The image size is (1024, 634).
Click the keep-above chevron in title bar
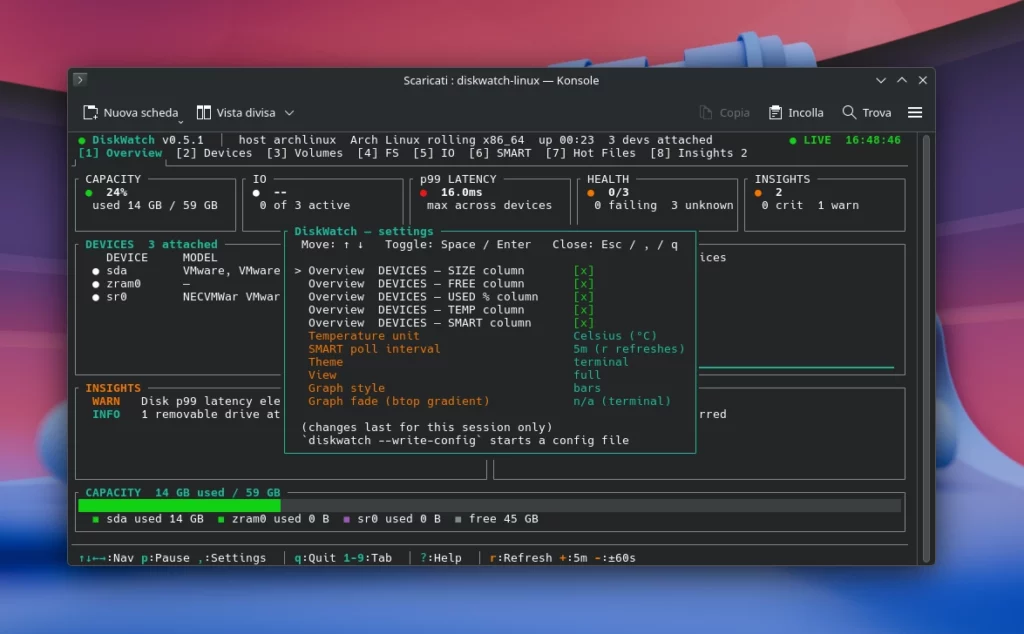tap(902, 80)
